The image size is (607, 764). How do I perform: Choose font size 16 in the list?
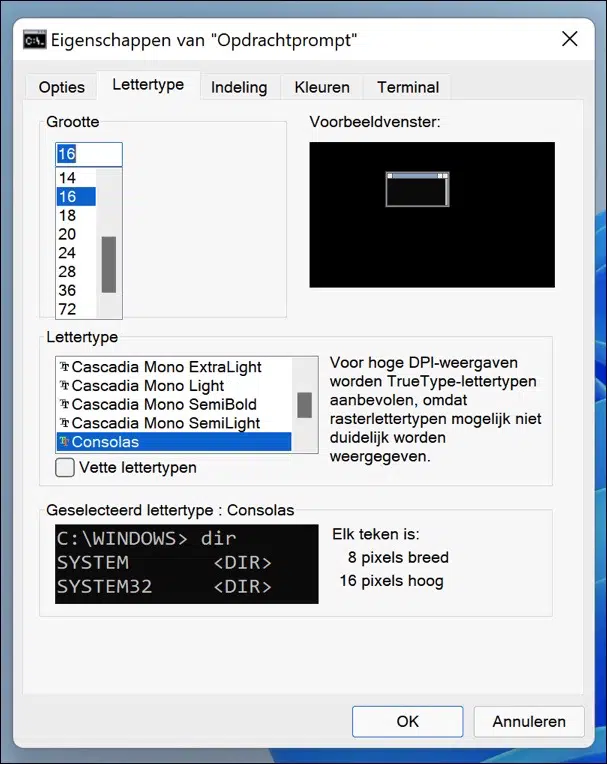coord(76,196)
